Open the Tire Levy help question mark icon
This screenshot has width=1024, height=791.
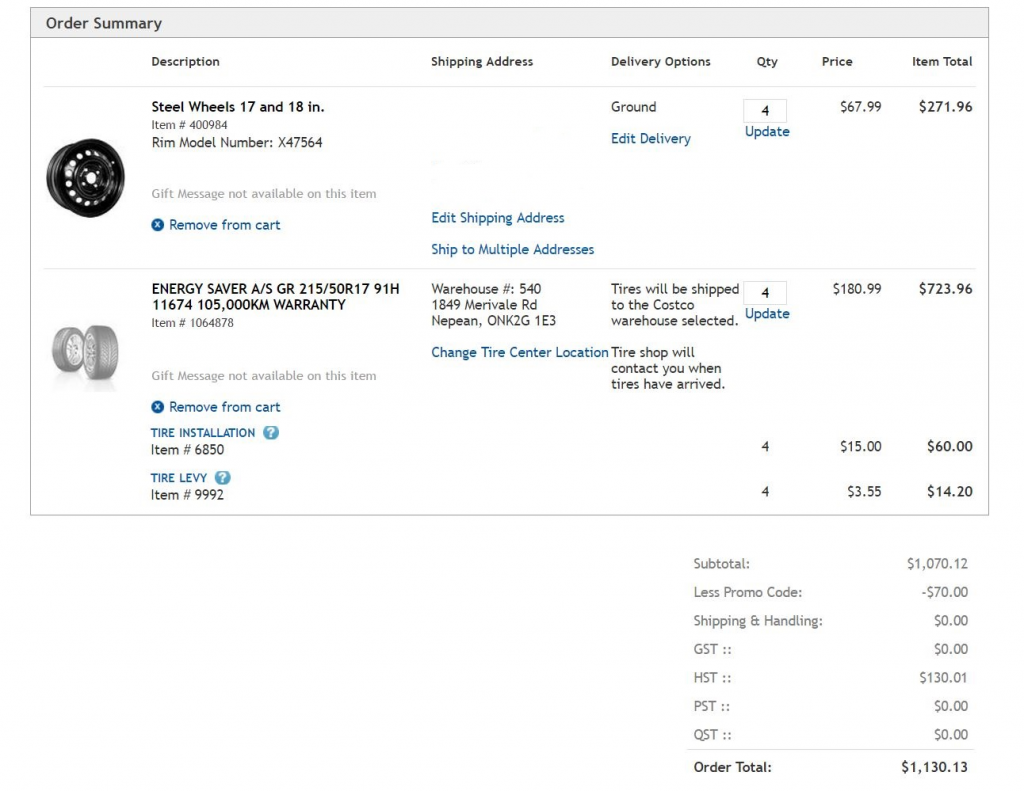click(x=223, y=478)
